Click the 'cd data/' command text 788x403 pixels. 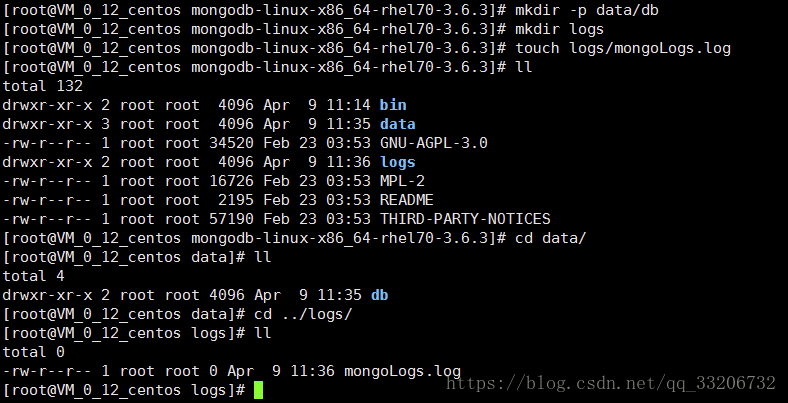pos(551,238)
